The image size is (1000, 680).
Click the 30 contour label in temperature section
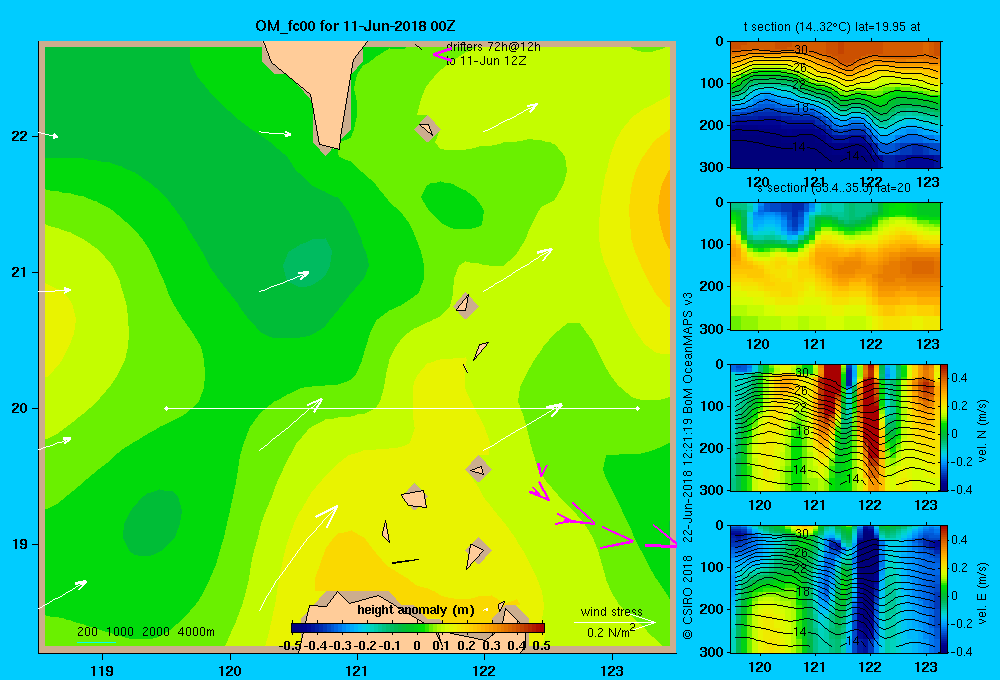pos(801,50)
